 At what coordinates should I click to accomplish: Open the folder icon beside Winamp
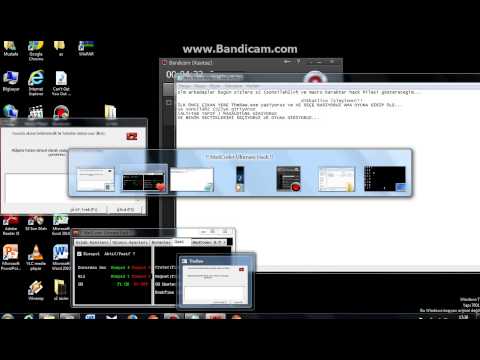coord(61,290)
